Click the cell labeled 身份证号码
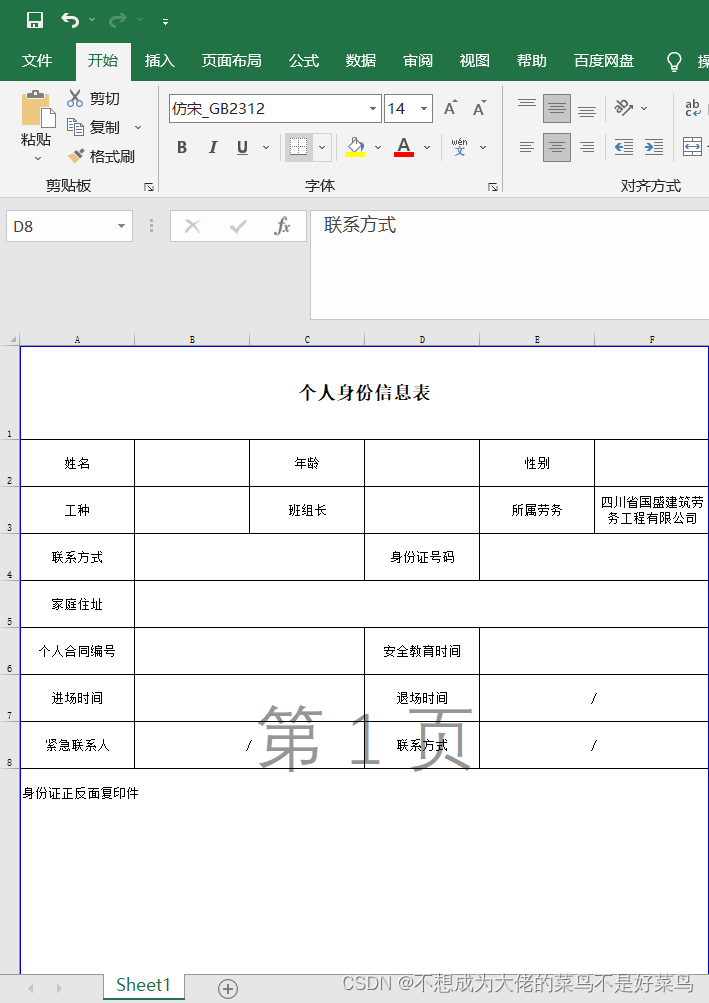The width and height of the screenshot is (709, 1003). [x=422, y=557]
